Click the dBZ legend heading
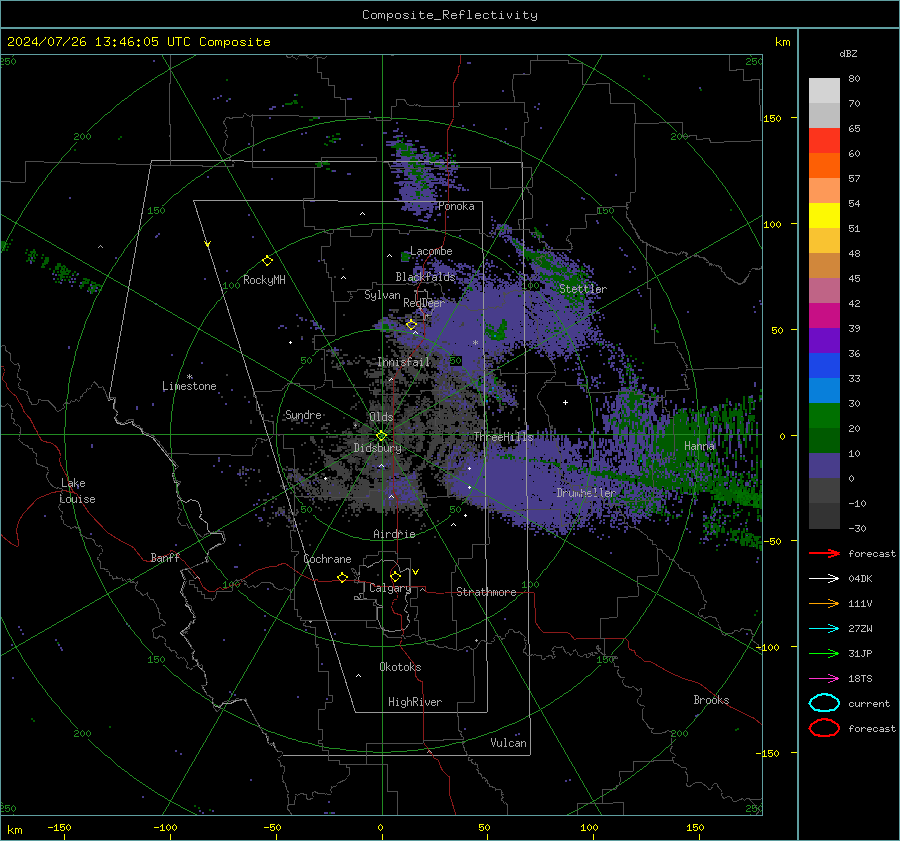The width and height of the screenshot is (900, 841). pos(848,53)
